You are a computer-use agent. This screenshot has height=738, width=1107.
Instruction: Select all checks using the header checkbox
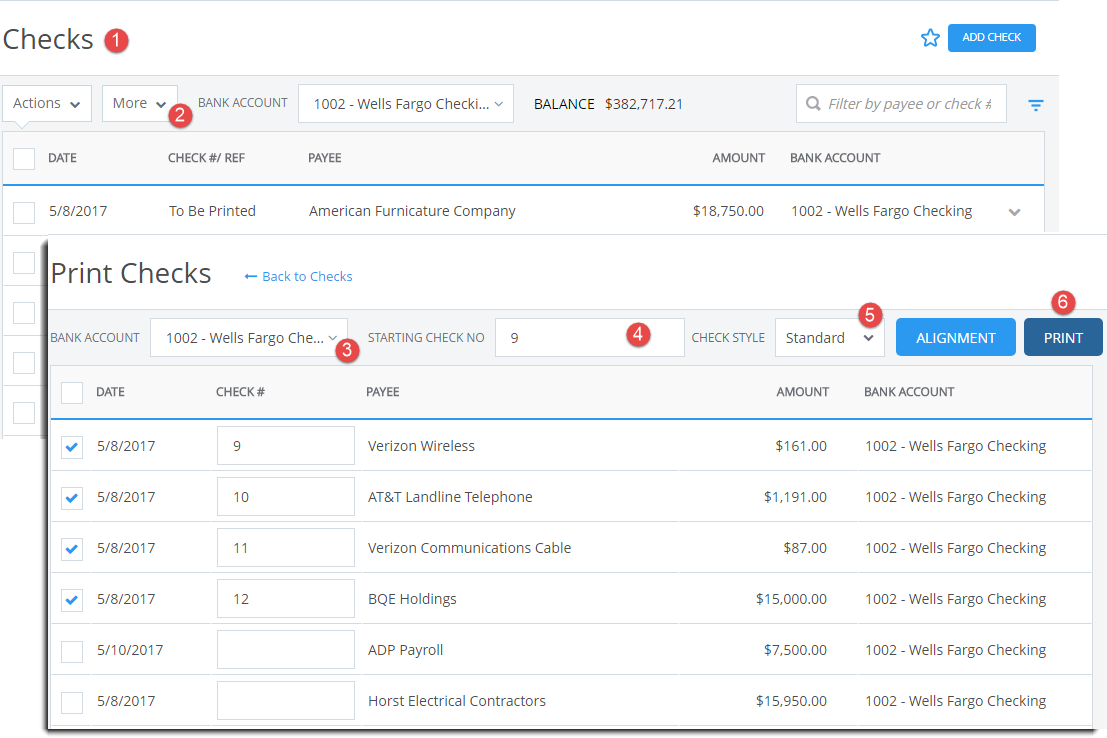point(71,392)
